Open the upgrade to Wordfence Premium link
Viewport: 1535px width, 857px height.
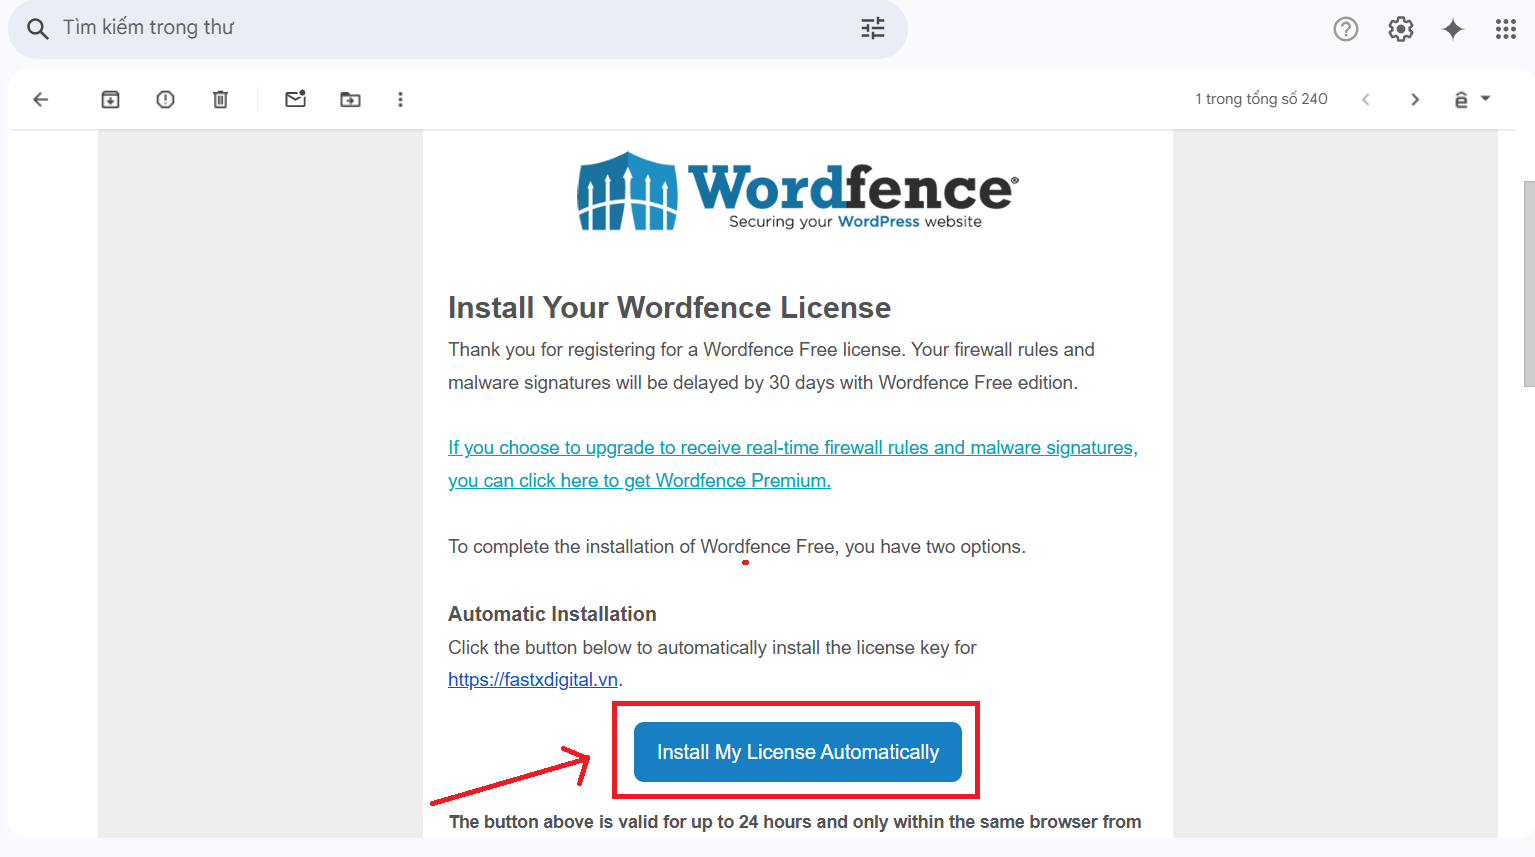click(x=792, y=464)
